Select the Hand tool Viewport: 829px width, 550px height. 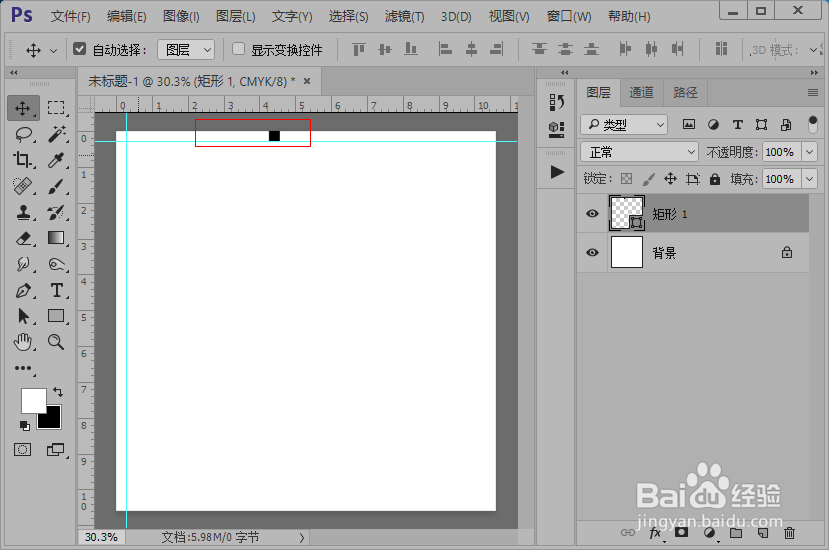click(23, 342)
